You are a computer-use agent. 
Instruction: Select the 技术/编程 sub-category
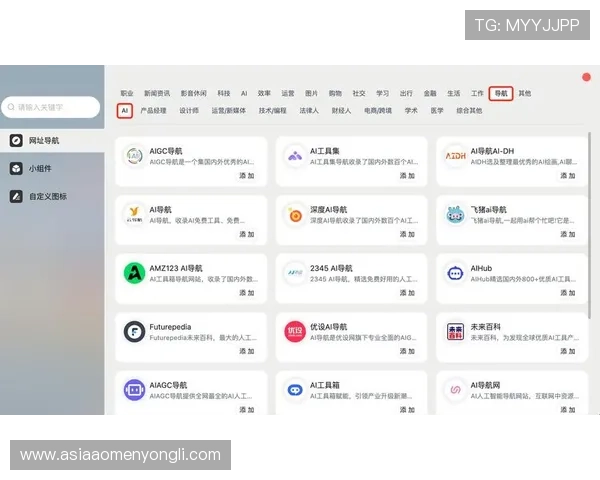[272, 111]
